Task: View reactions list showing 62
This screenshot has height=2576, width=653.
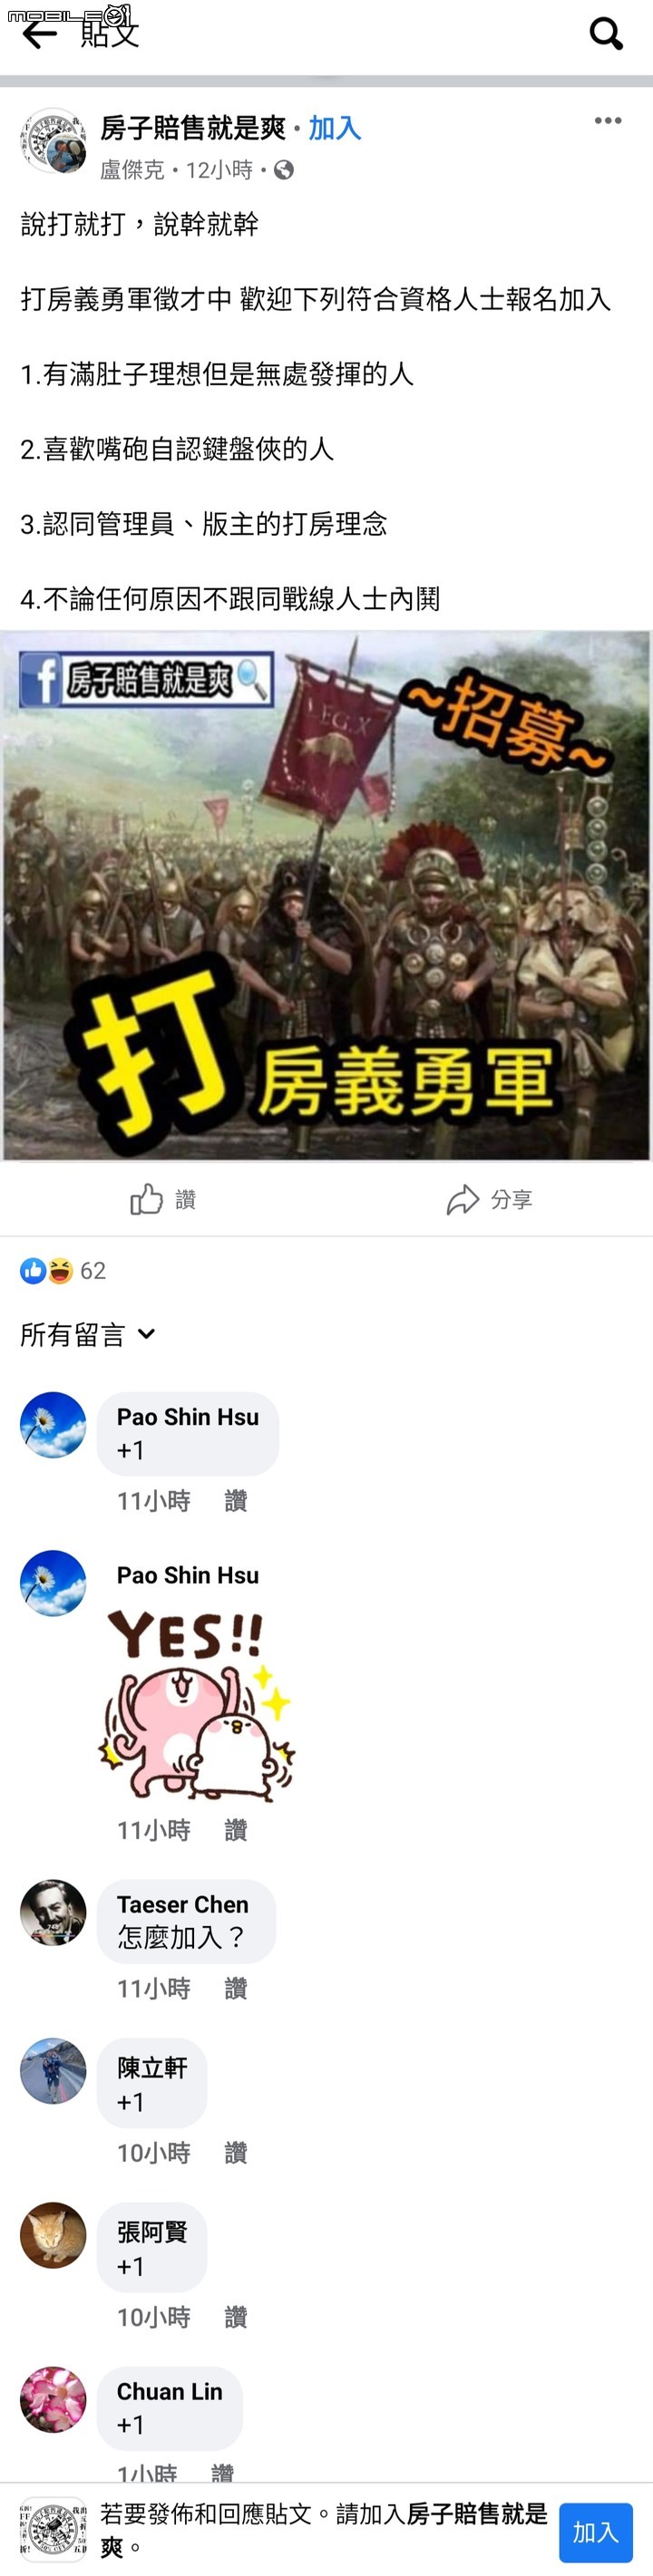Action: coord(63,1270)
